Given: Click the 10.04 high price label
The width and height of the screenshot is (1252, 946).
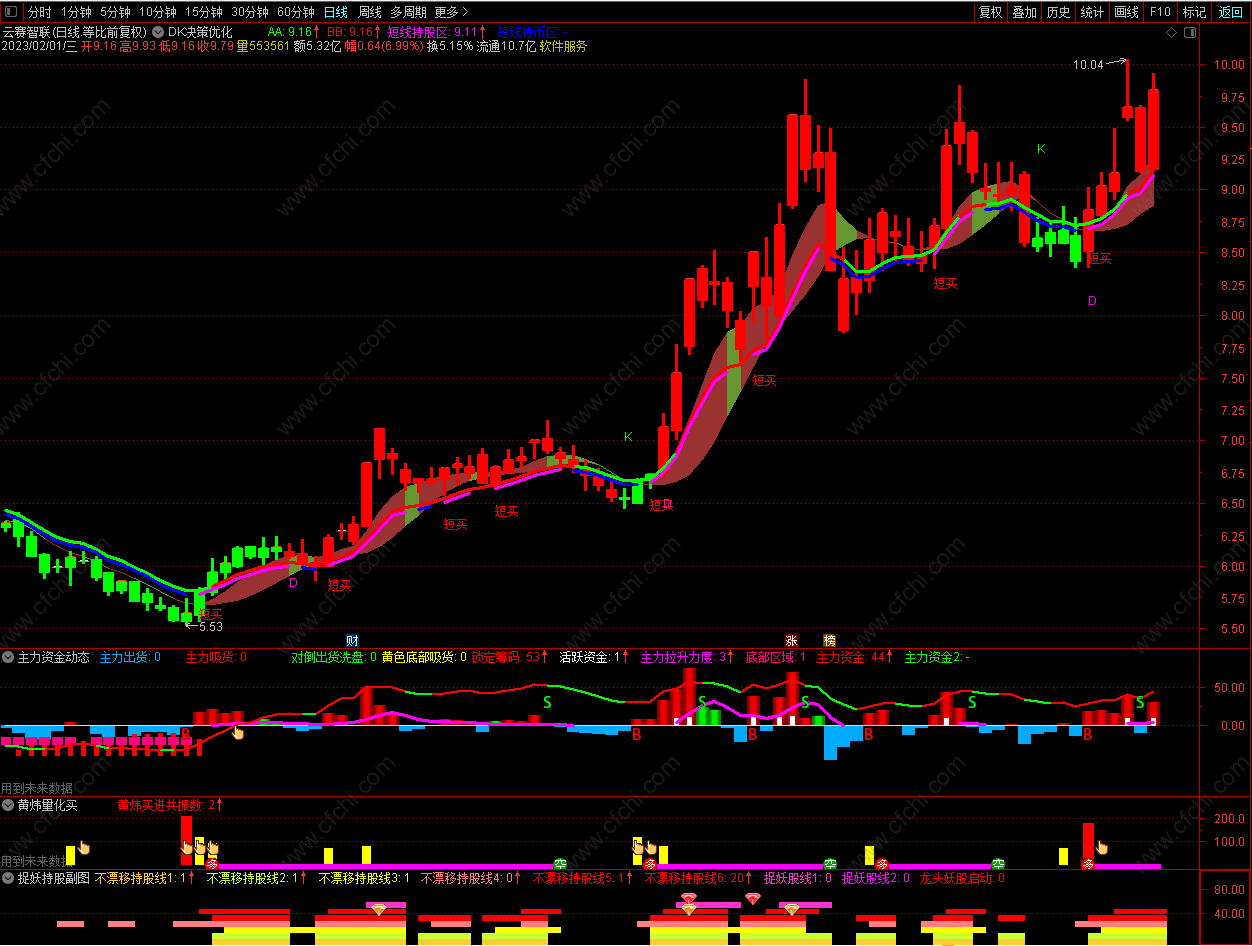Looking at the screenshot, I should pyautogui.click(x=1088, y=65).
